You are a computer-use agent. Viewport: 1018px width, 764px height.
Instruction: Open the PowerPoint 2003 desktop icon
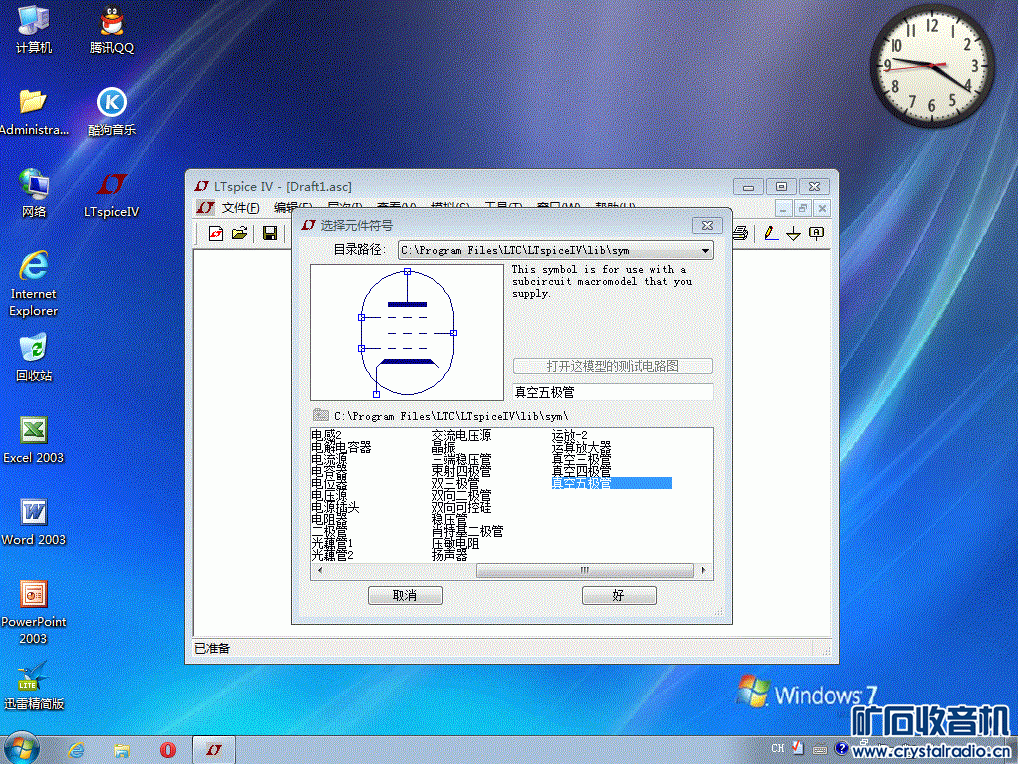tap(34, 611)
